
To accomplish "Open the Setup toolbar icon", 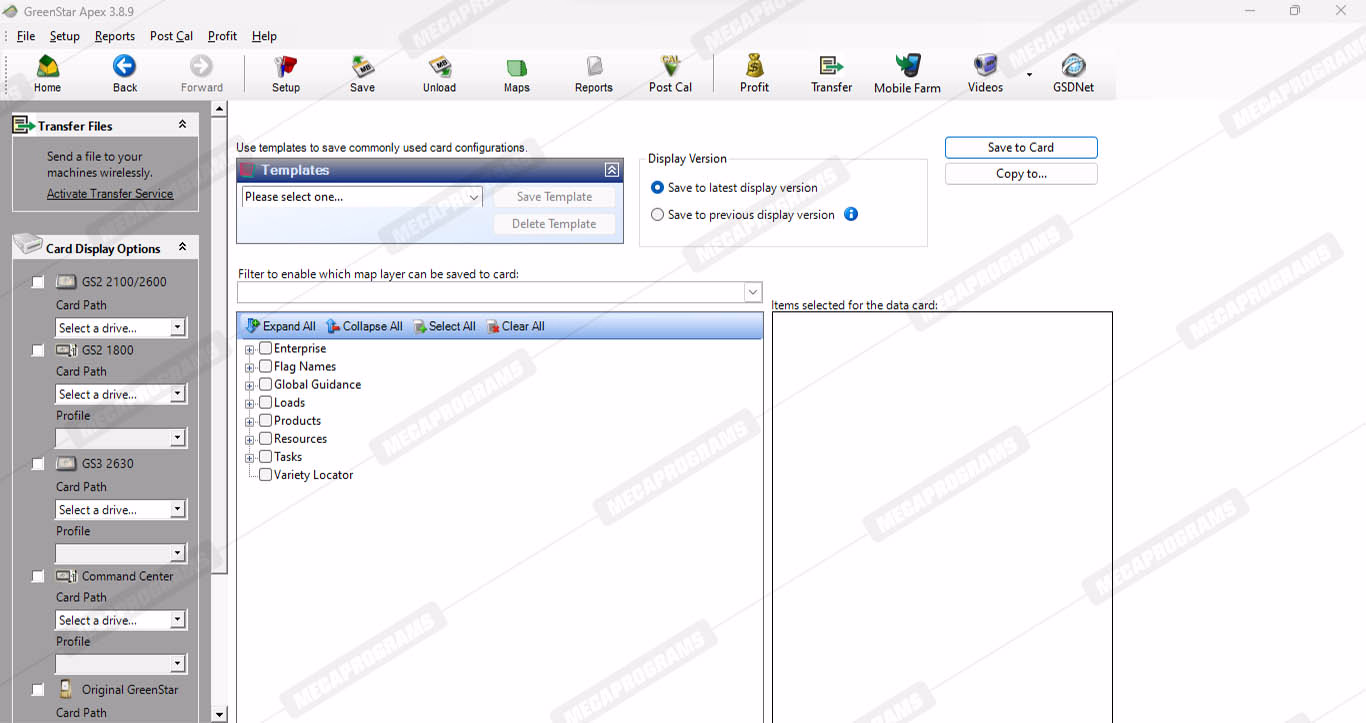I will coord(286,74).
